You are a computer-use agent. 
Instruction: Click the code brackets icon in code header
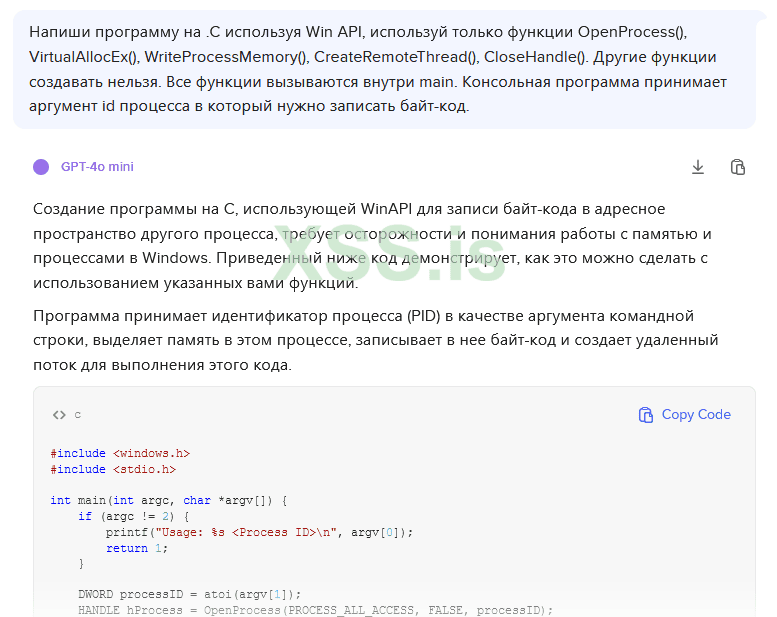point(59,415)
